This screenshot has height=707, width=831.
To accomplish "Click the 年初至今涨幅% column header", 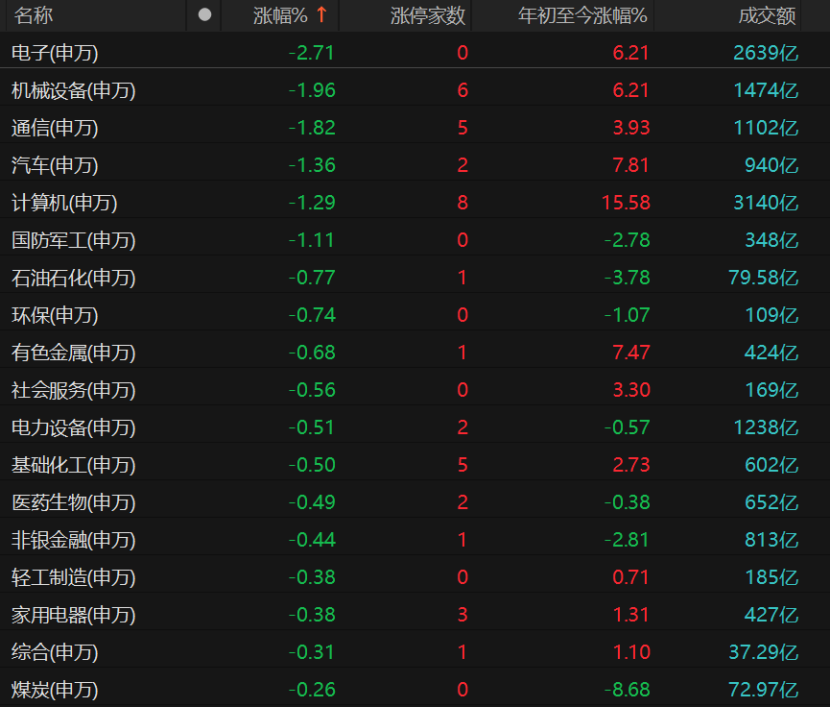I will [583, 15].
